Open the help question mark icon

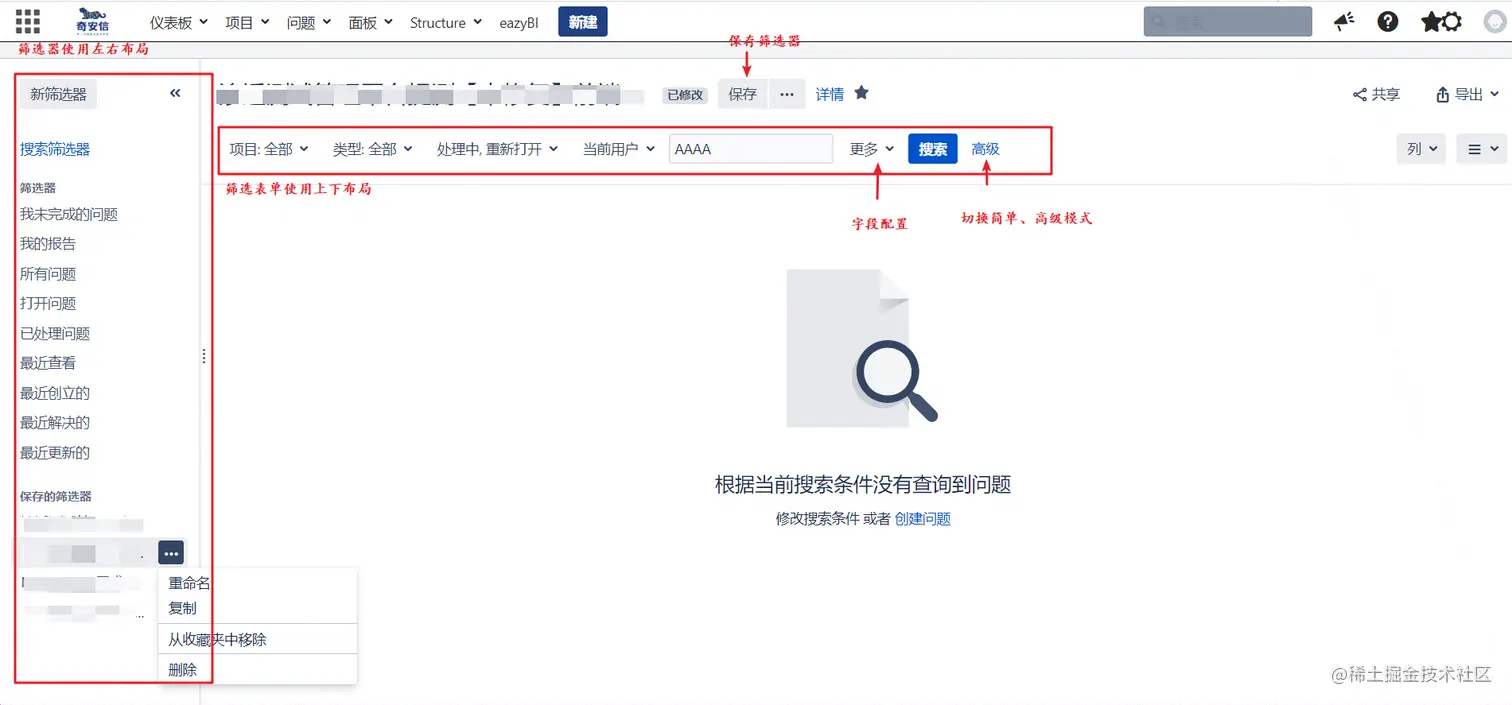[x=1387, y=21]
